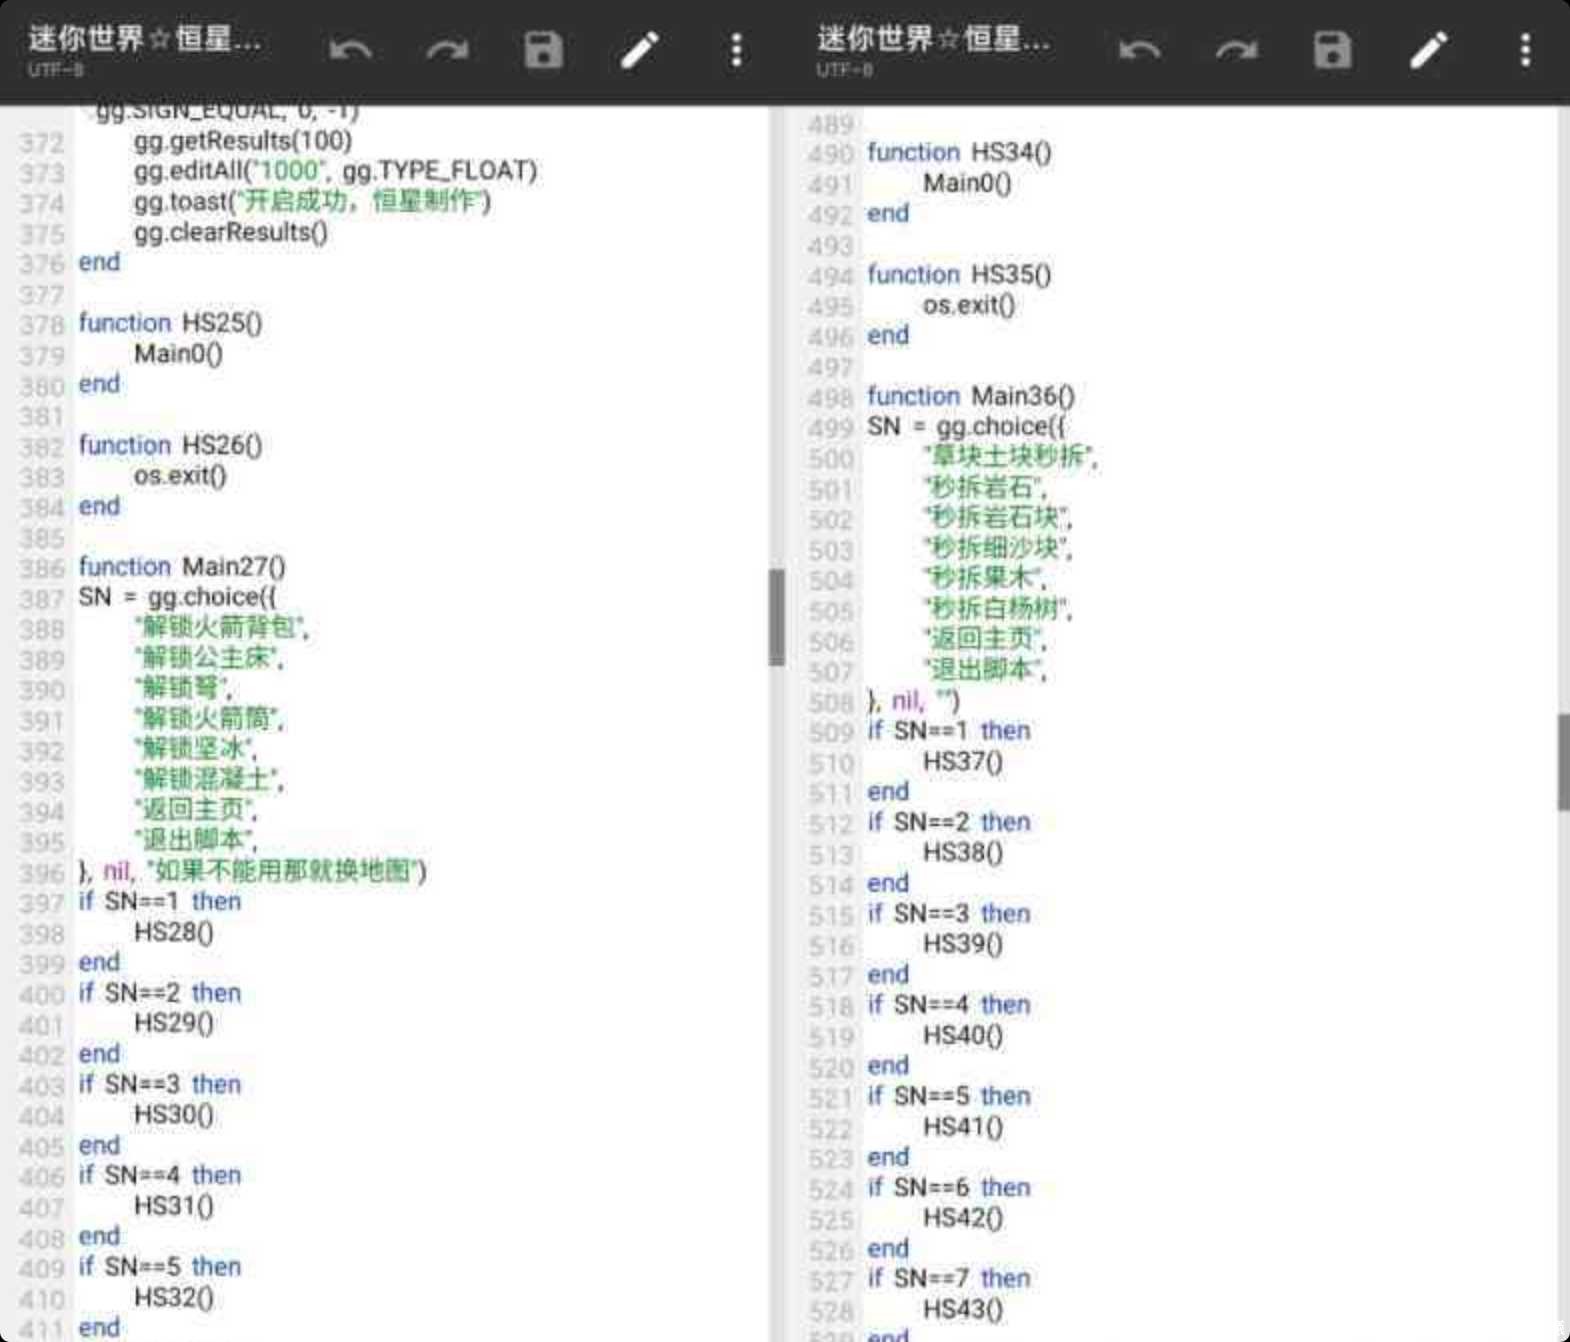Click 'HS31()' call on line 407

(174, 1206)
